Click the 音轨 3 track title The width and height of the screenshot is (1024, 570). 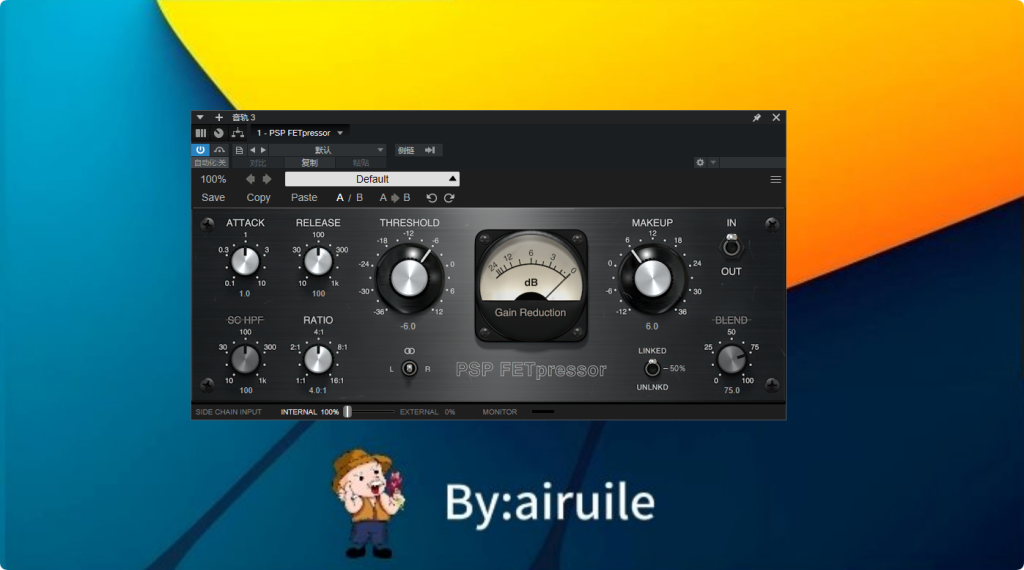click(x=244, y=118)
